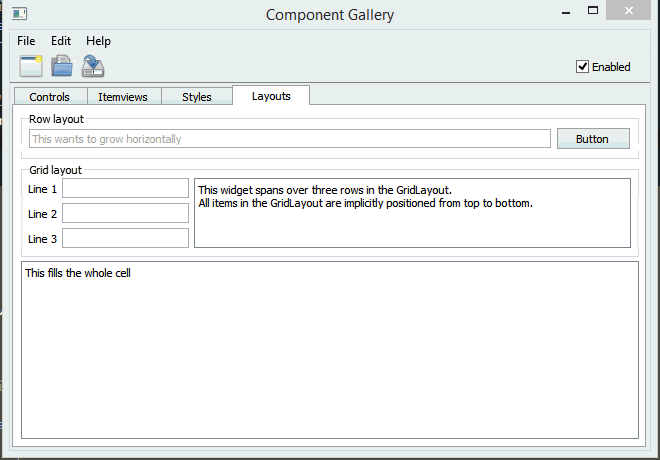Open the Edit menu

(x=61, y=41)
